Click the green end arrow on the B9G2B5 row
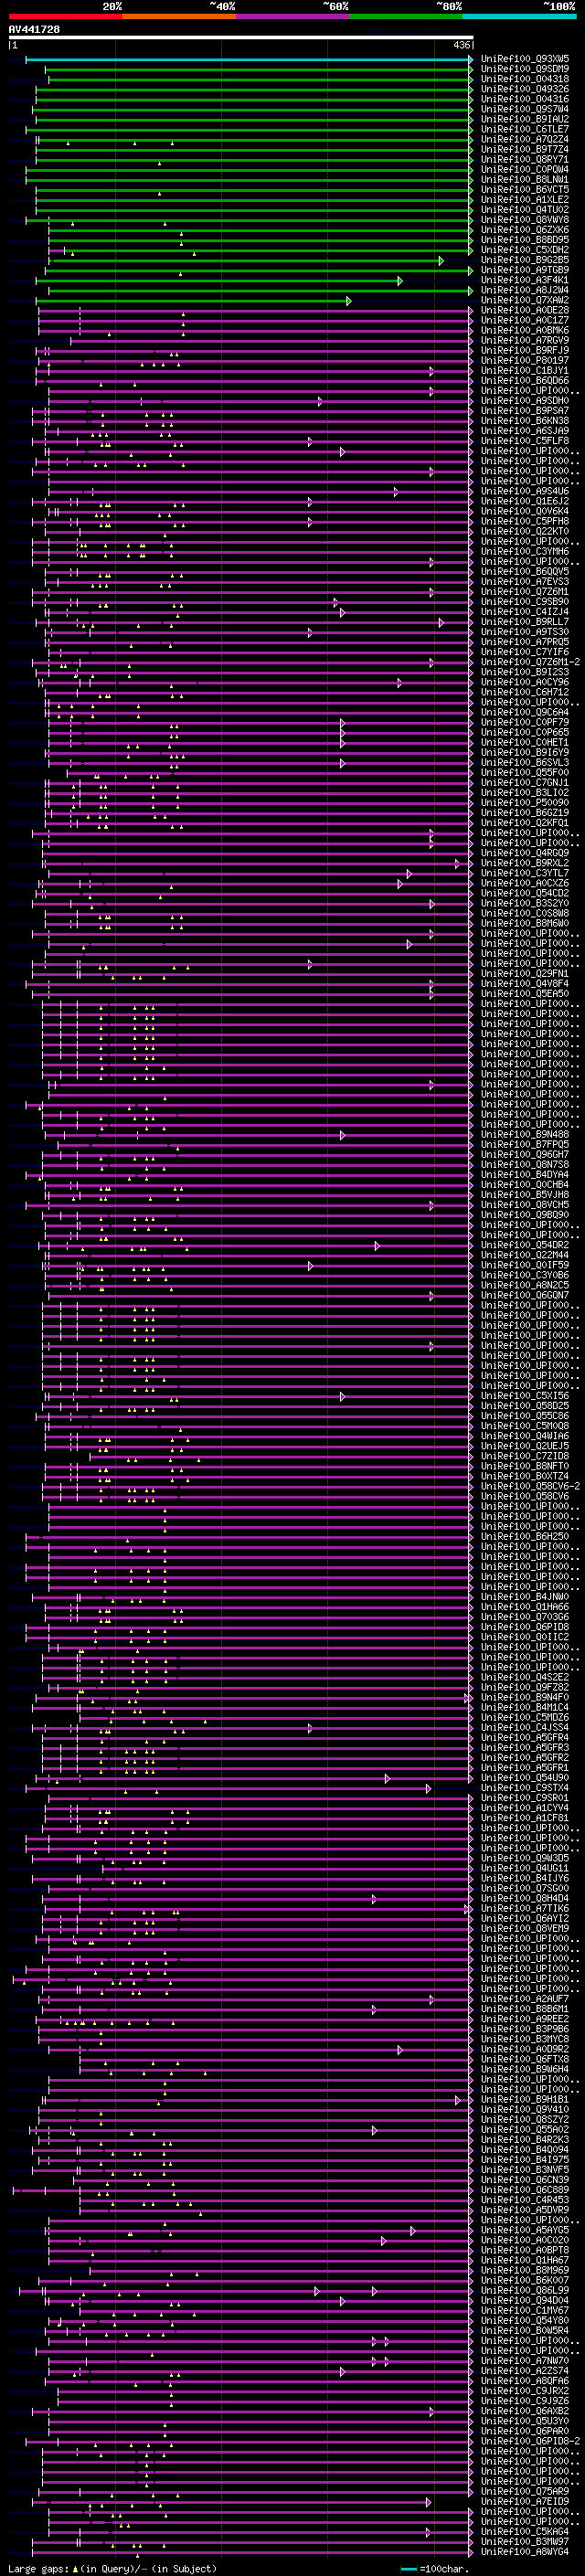This screenshot has height=2576, width=585. (441, 261)
